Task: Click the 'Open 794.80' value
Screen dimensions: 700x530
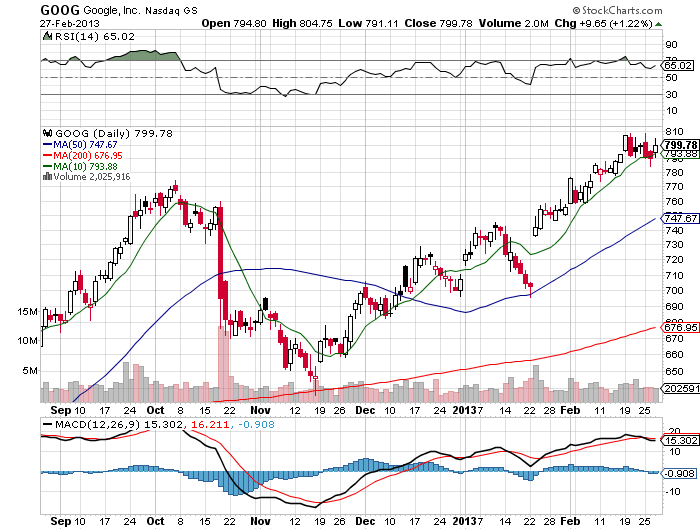Action: (x=234, y=24)
